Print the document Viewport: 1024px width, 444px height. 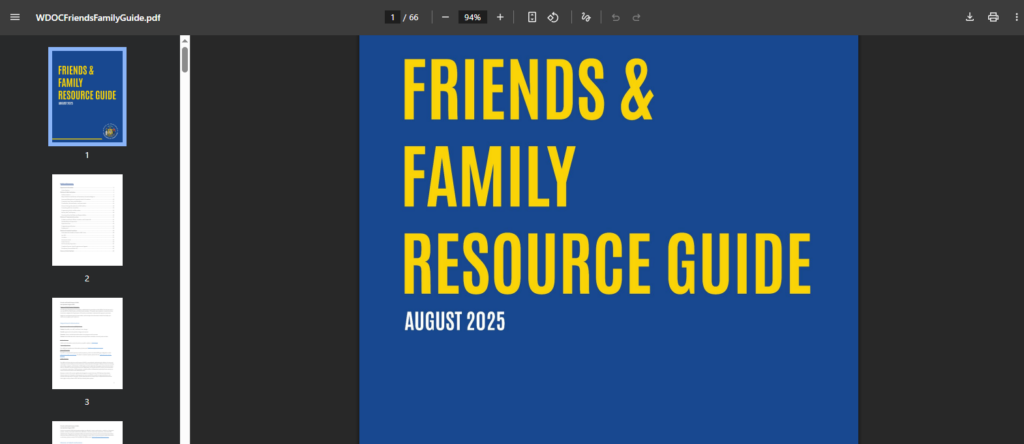coord(993,17)
